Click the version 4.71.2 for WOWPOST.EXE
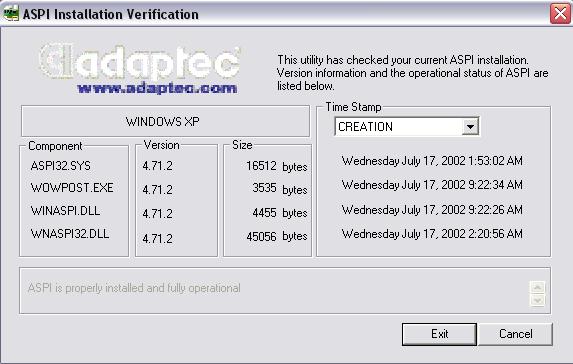Viewport: 573px width, 364px height. tap(158, 190)
